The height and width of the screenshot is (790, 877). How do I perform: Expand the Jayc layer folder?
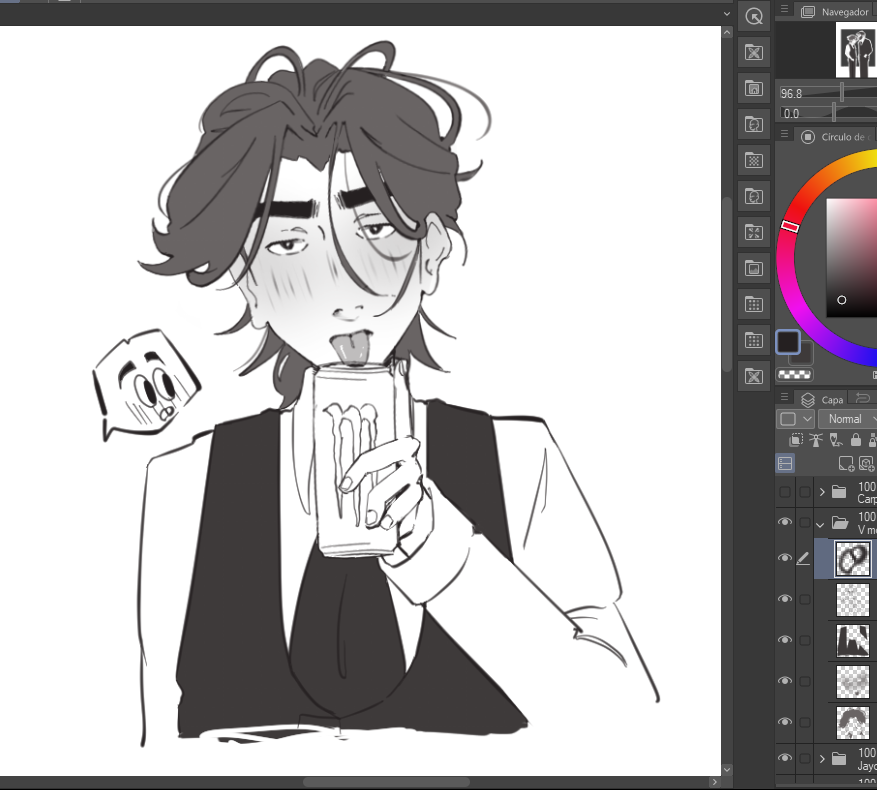click(822, 759)
